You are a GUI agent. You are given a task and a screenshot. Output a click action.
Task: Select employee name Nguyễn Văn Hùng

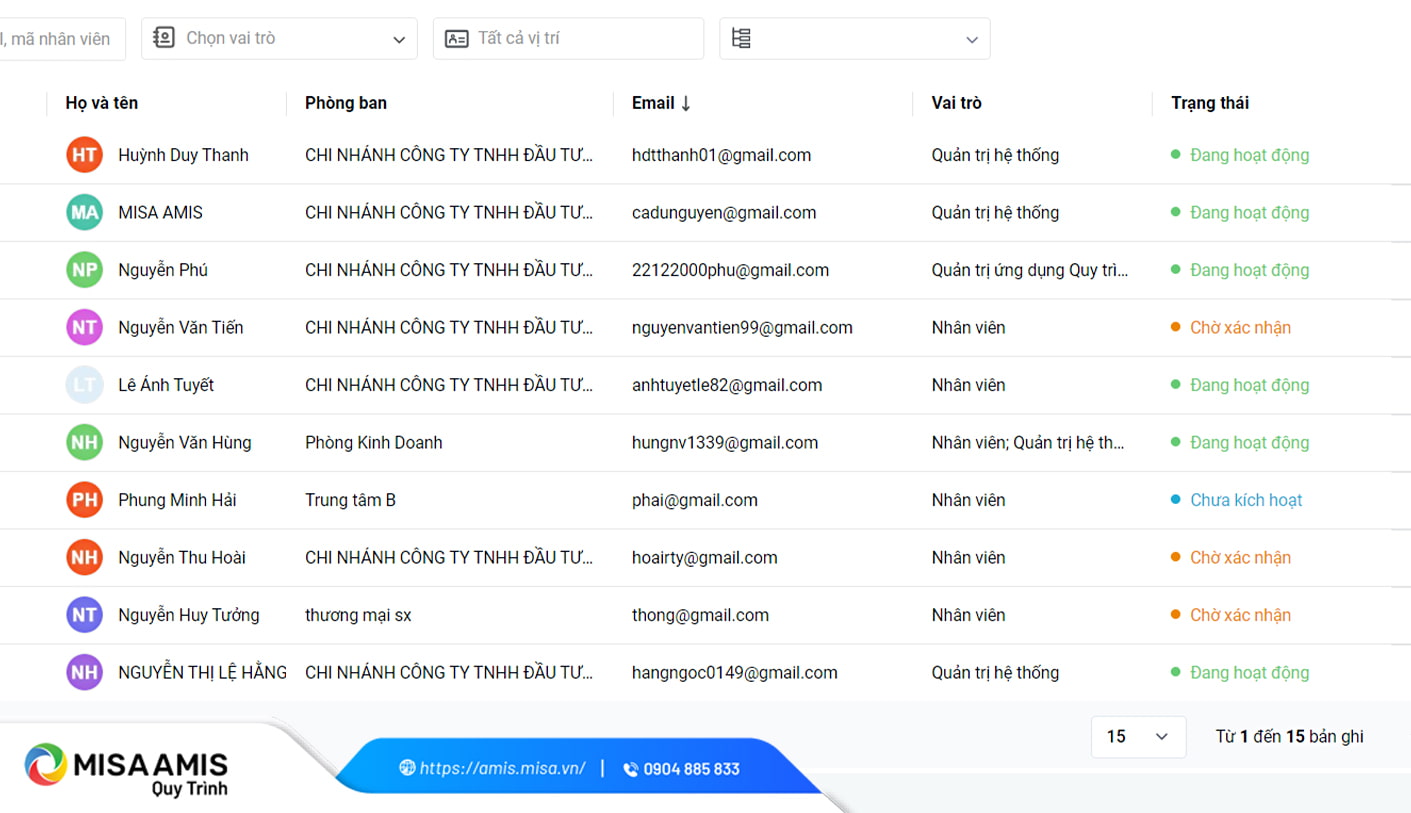tap(185, 442)
